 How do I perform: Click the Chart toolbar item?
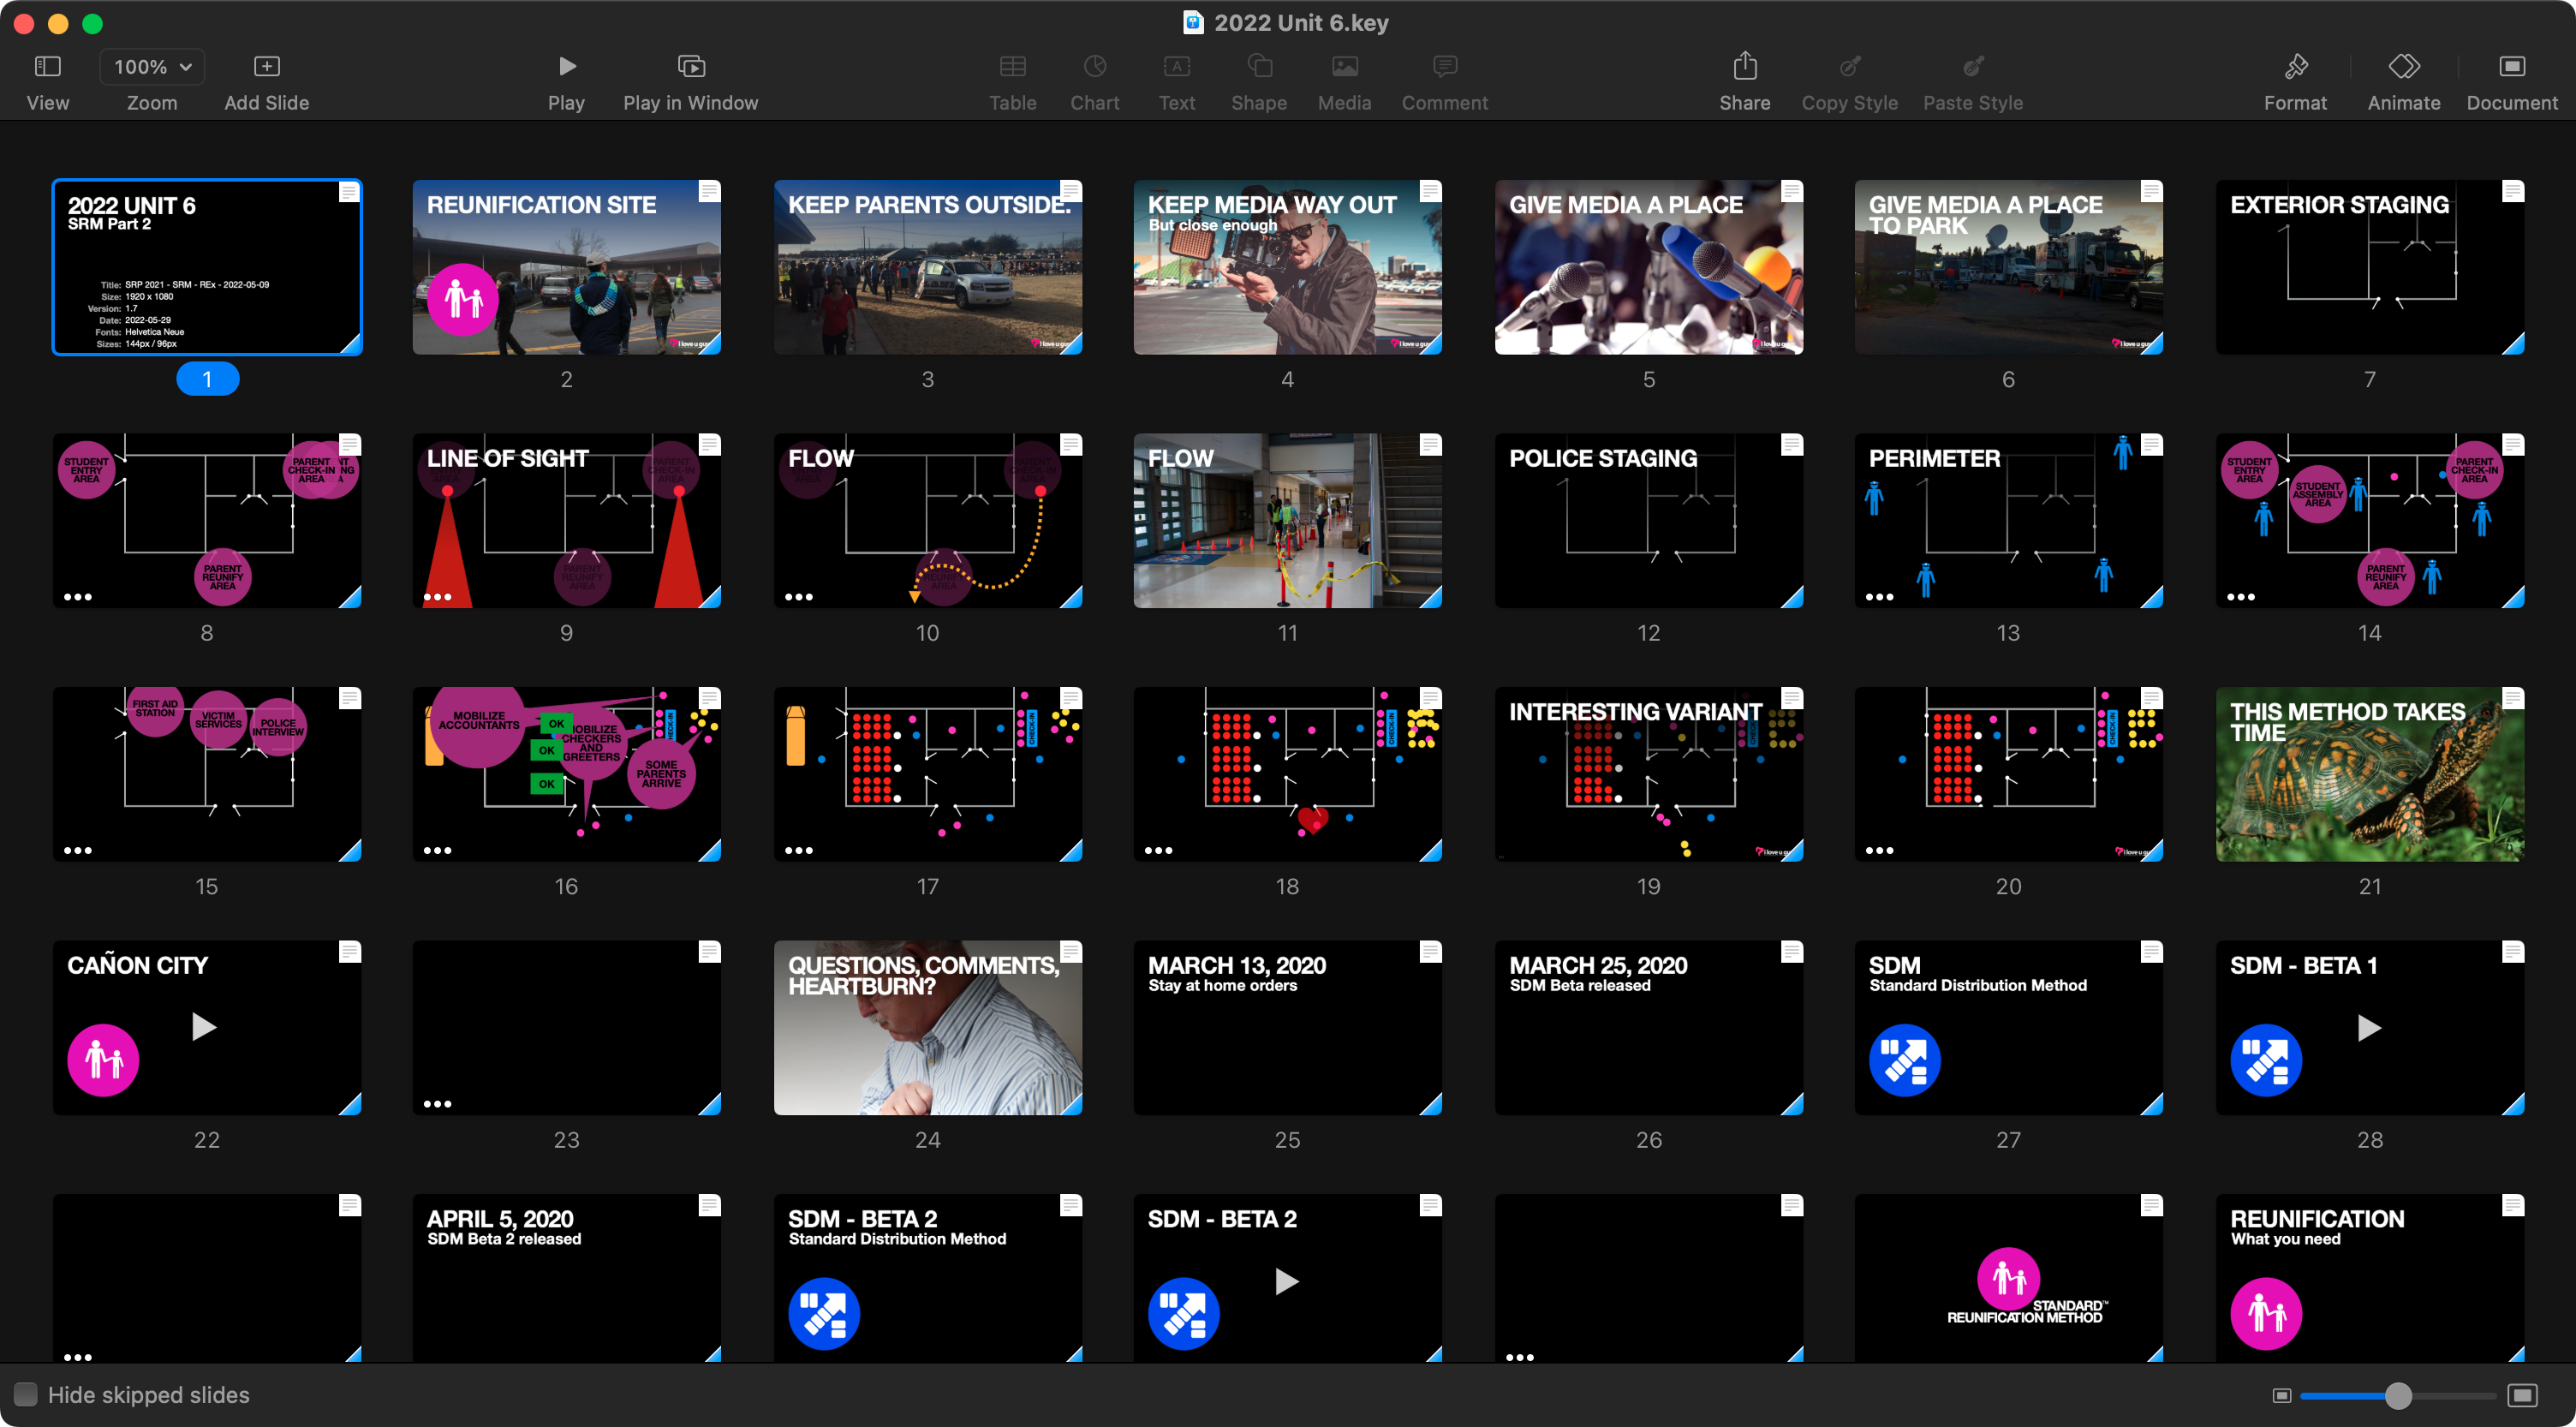click(1094, 80)
